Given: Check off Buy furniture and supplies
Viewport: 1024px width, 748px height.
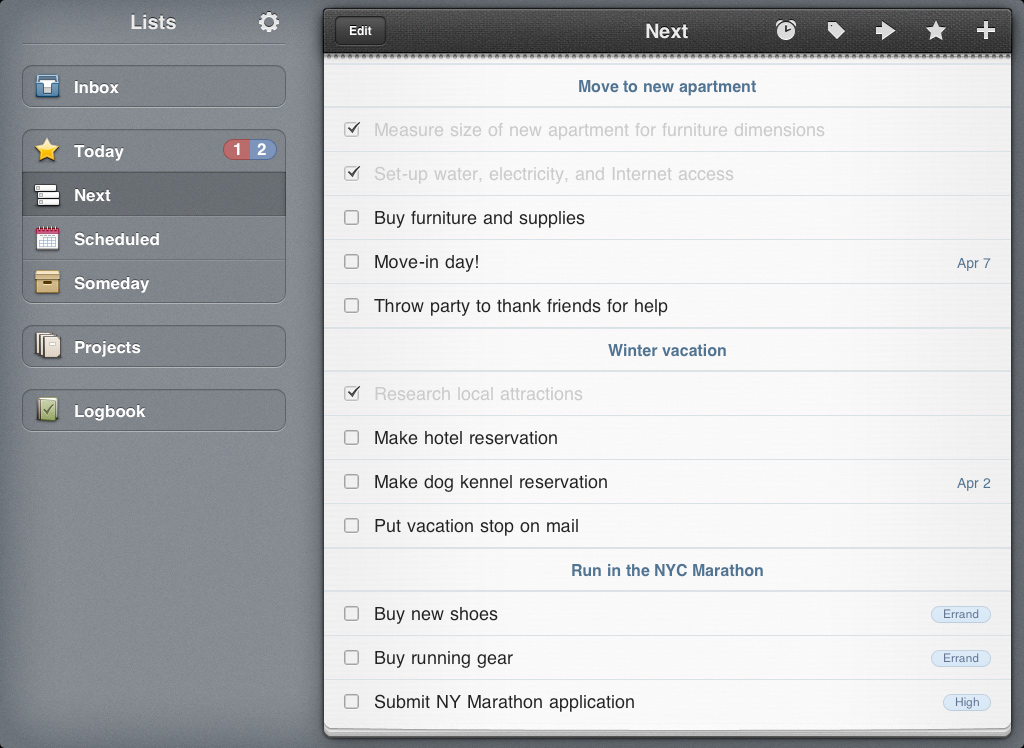Looking at the screenshot, I should [x=351, y=218].
